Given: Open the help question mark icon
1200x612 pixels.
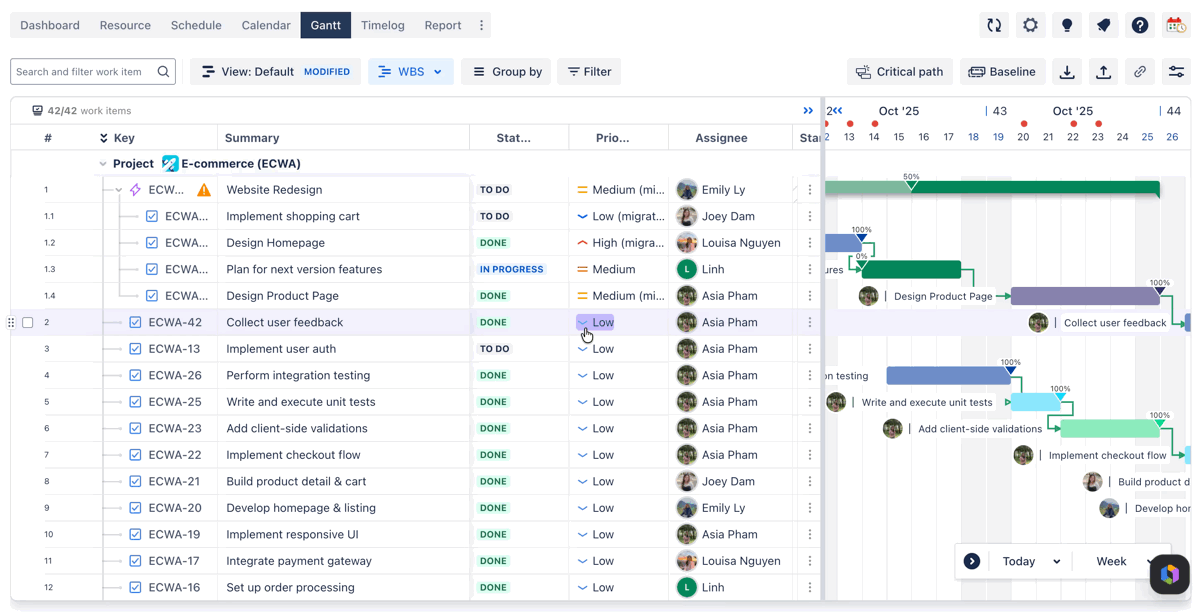Looking at the screenshot, I should 1140,25.
